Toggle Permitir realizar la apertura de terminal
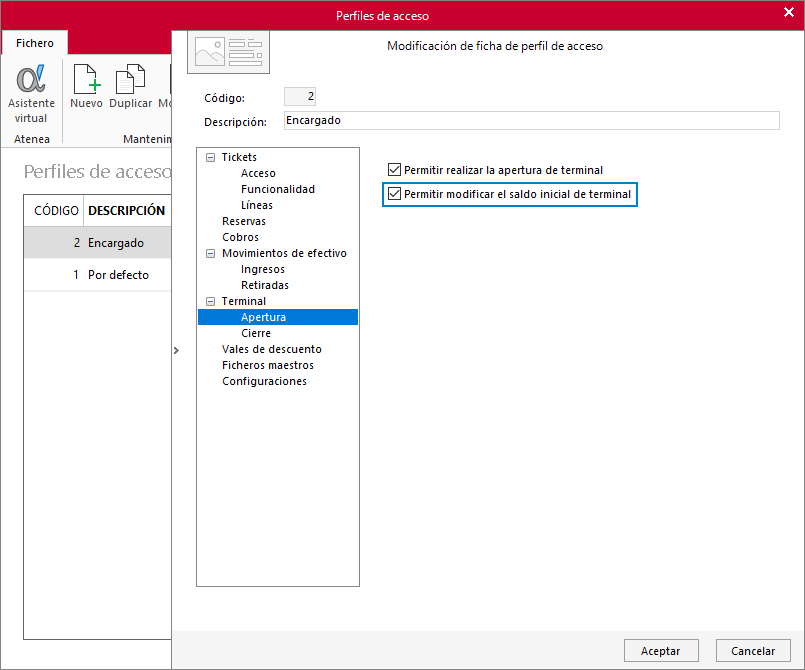Image resolution: width=805 pixels, height=670 pixels. point(394,170)
